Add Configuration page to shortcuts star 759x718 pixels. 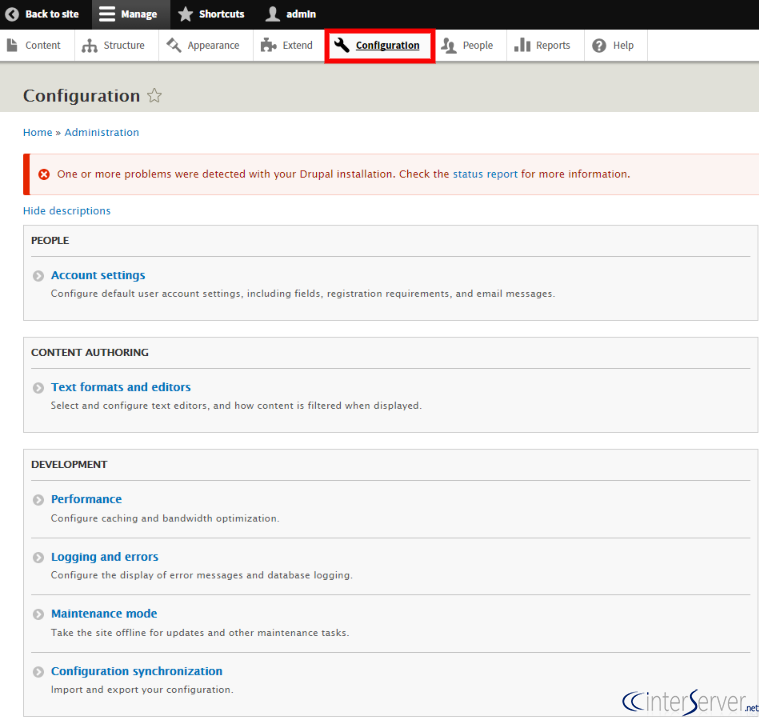[154, 95]
